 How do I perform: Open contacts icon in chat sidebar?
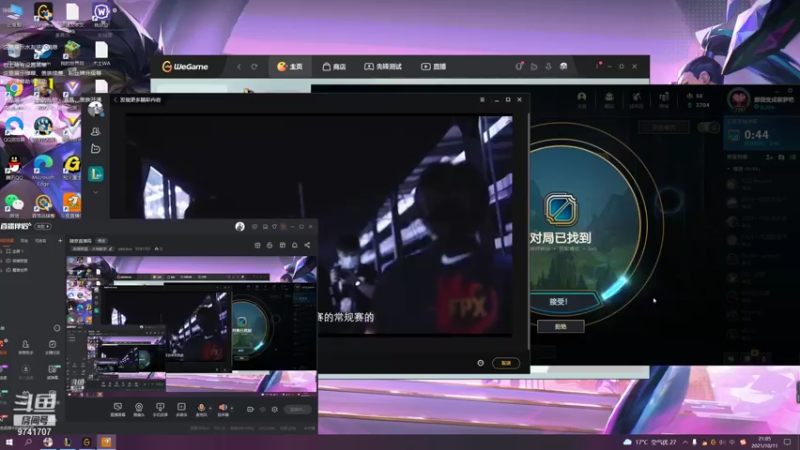tap(95, 132)
